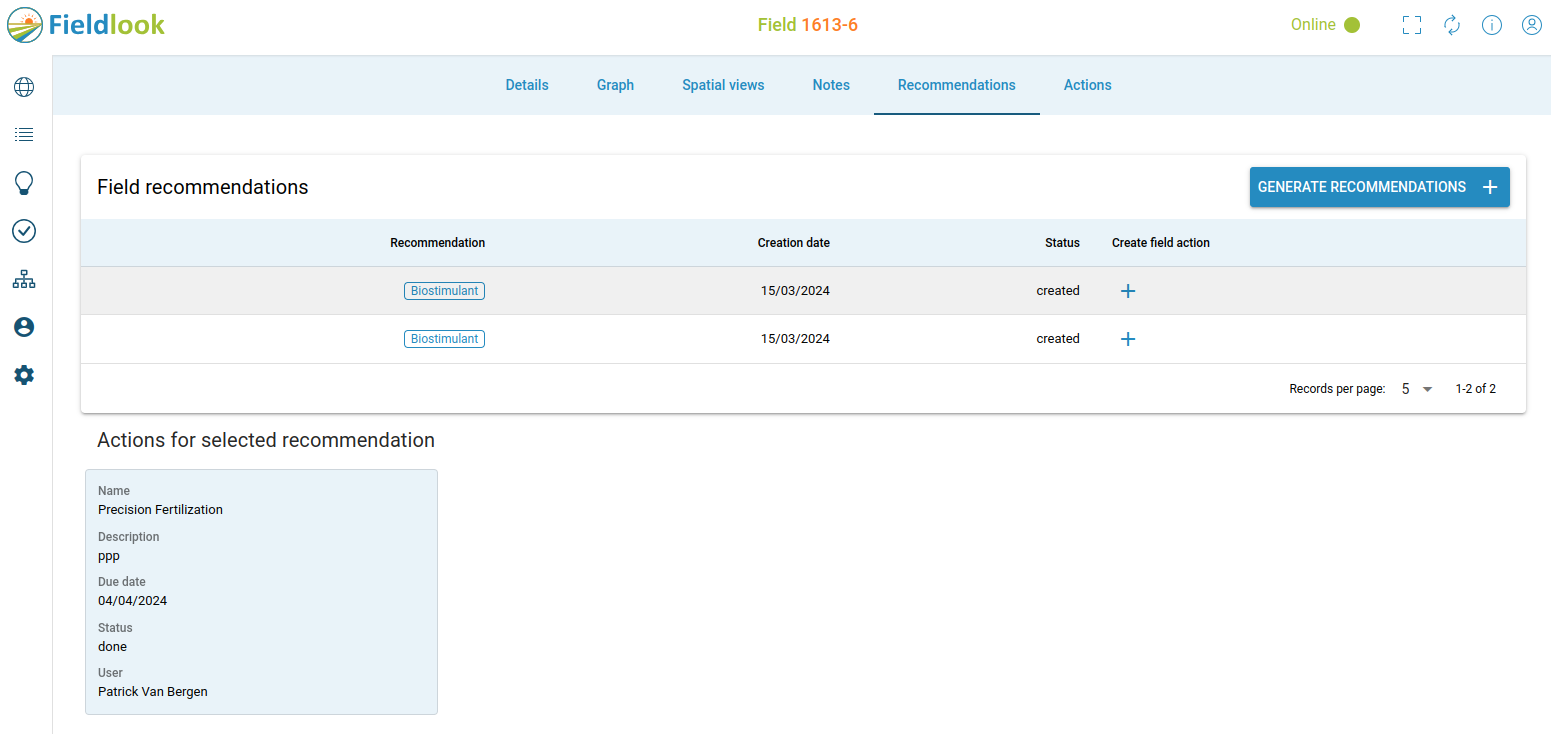1551x734 pixels.
Task: Open the Records per page dropdown
Action: click(x=1415, y=389)
